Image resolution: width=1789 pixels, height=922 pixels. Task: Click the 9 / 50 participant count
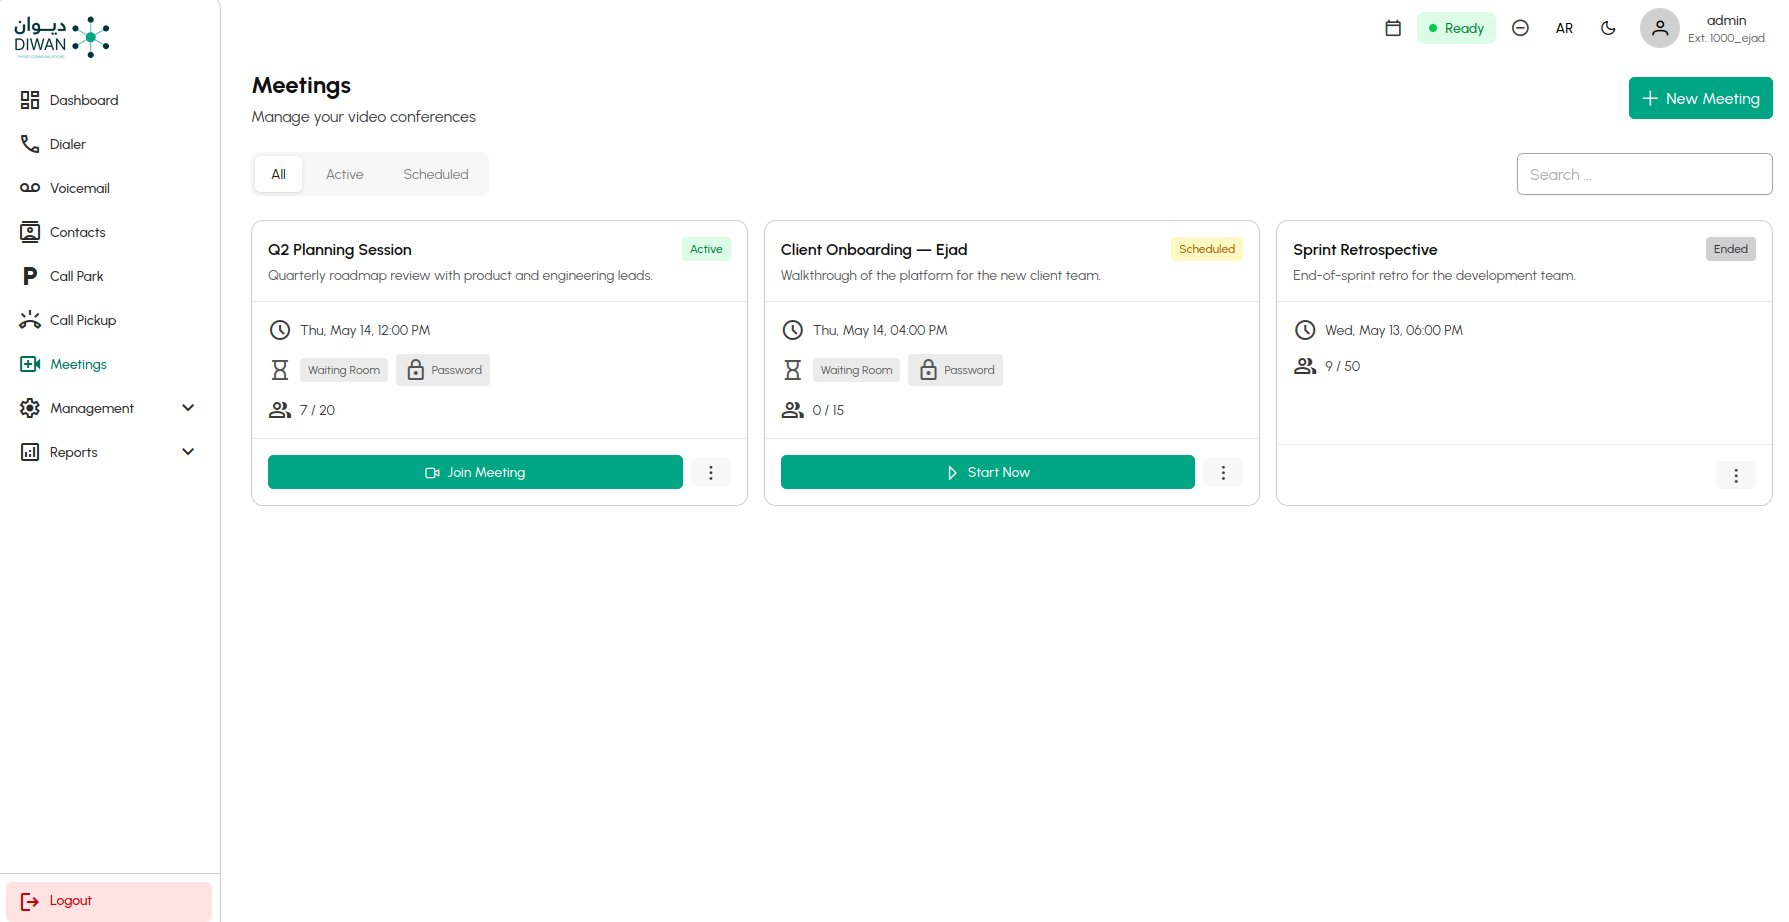1342,366
